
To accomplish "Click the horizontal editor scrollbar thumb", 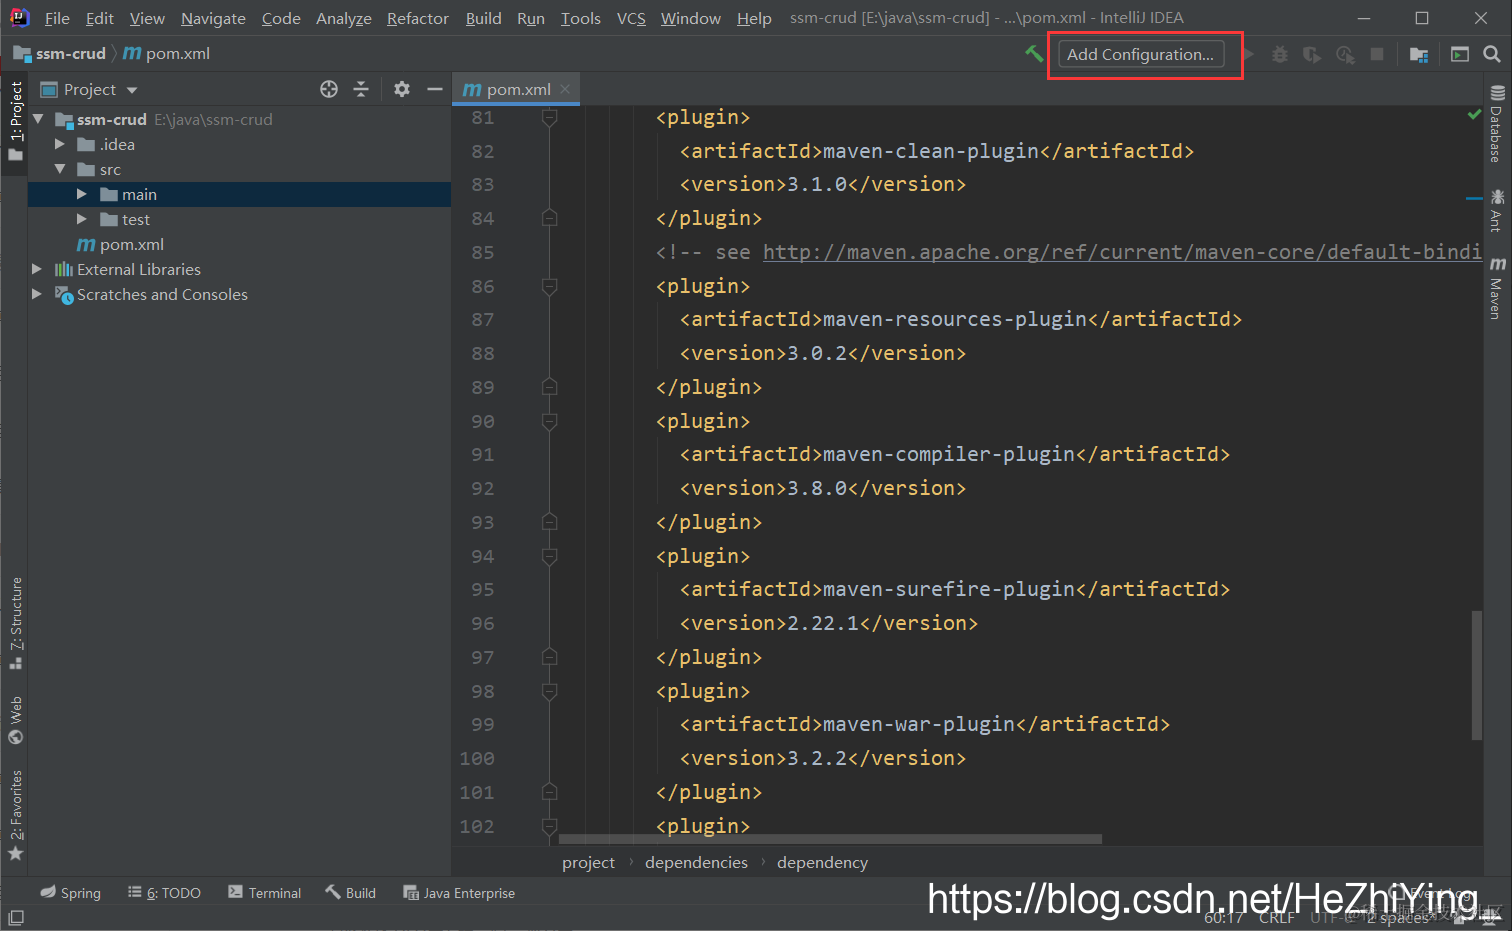I will pos(830,839).
